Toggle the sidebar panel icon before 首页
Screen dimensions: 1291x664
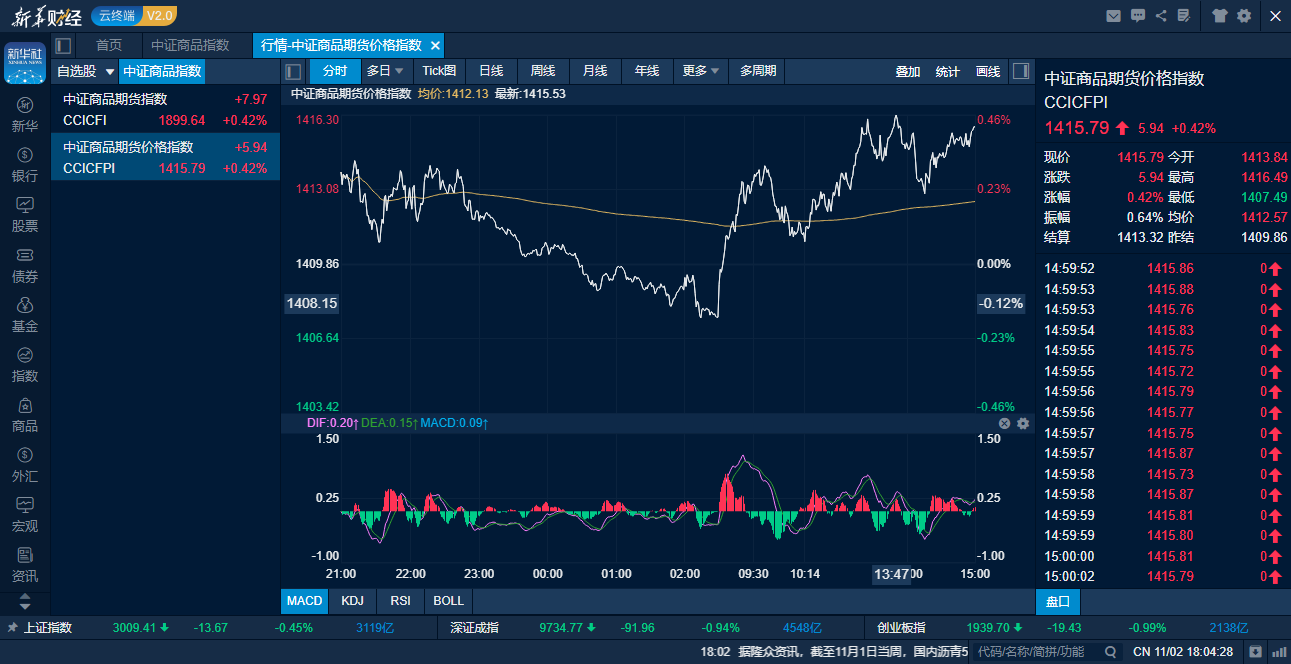tap(63, 45)
